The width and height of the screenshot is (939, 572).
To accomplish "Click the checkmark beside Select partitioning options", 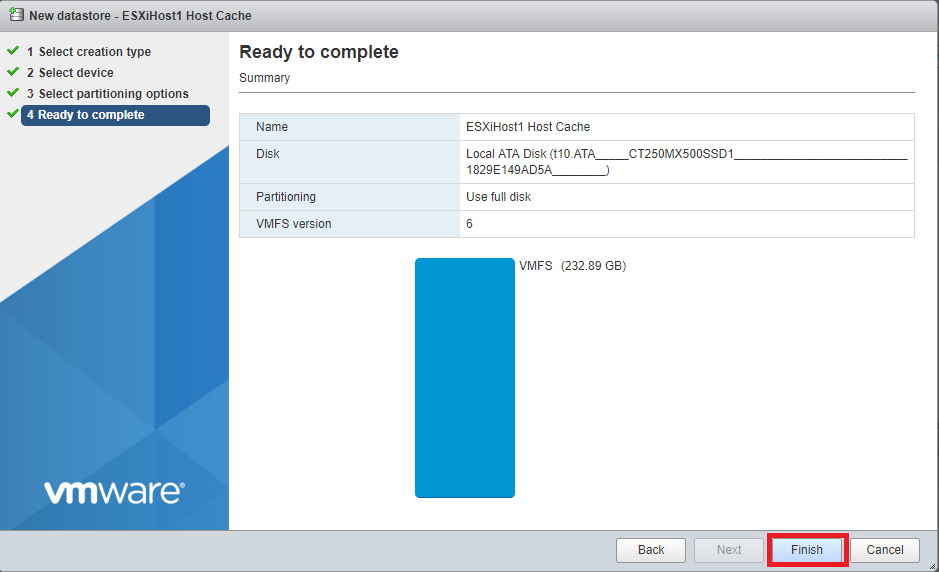I will pyautogui.click(x=13, y=93).
